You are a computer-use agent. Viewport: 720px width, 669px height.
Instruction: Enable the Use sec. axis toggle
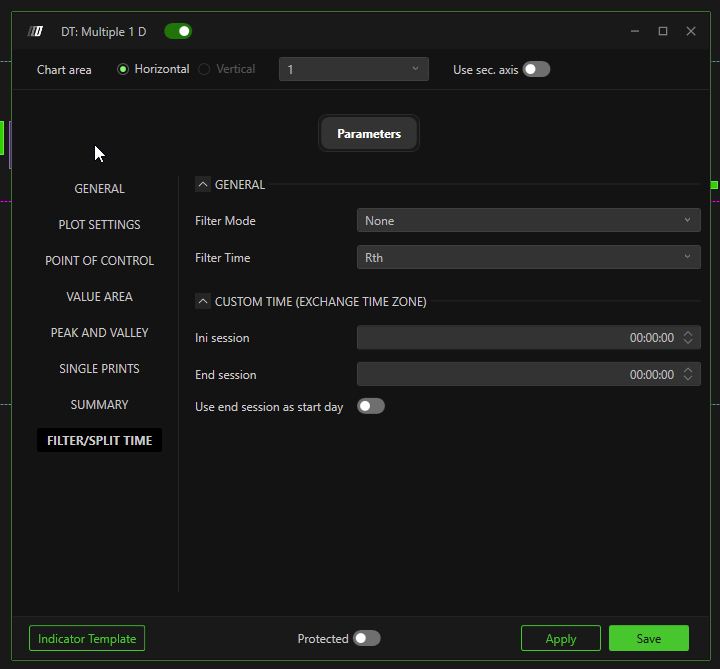pos(536,69)
